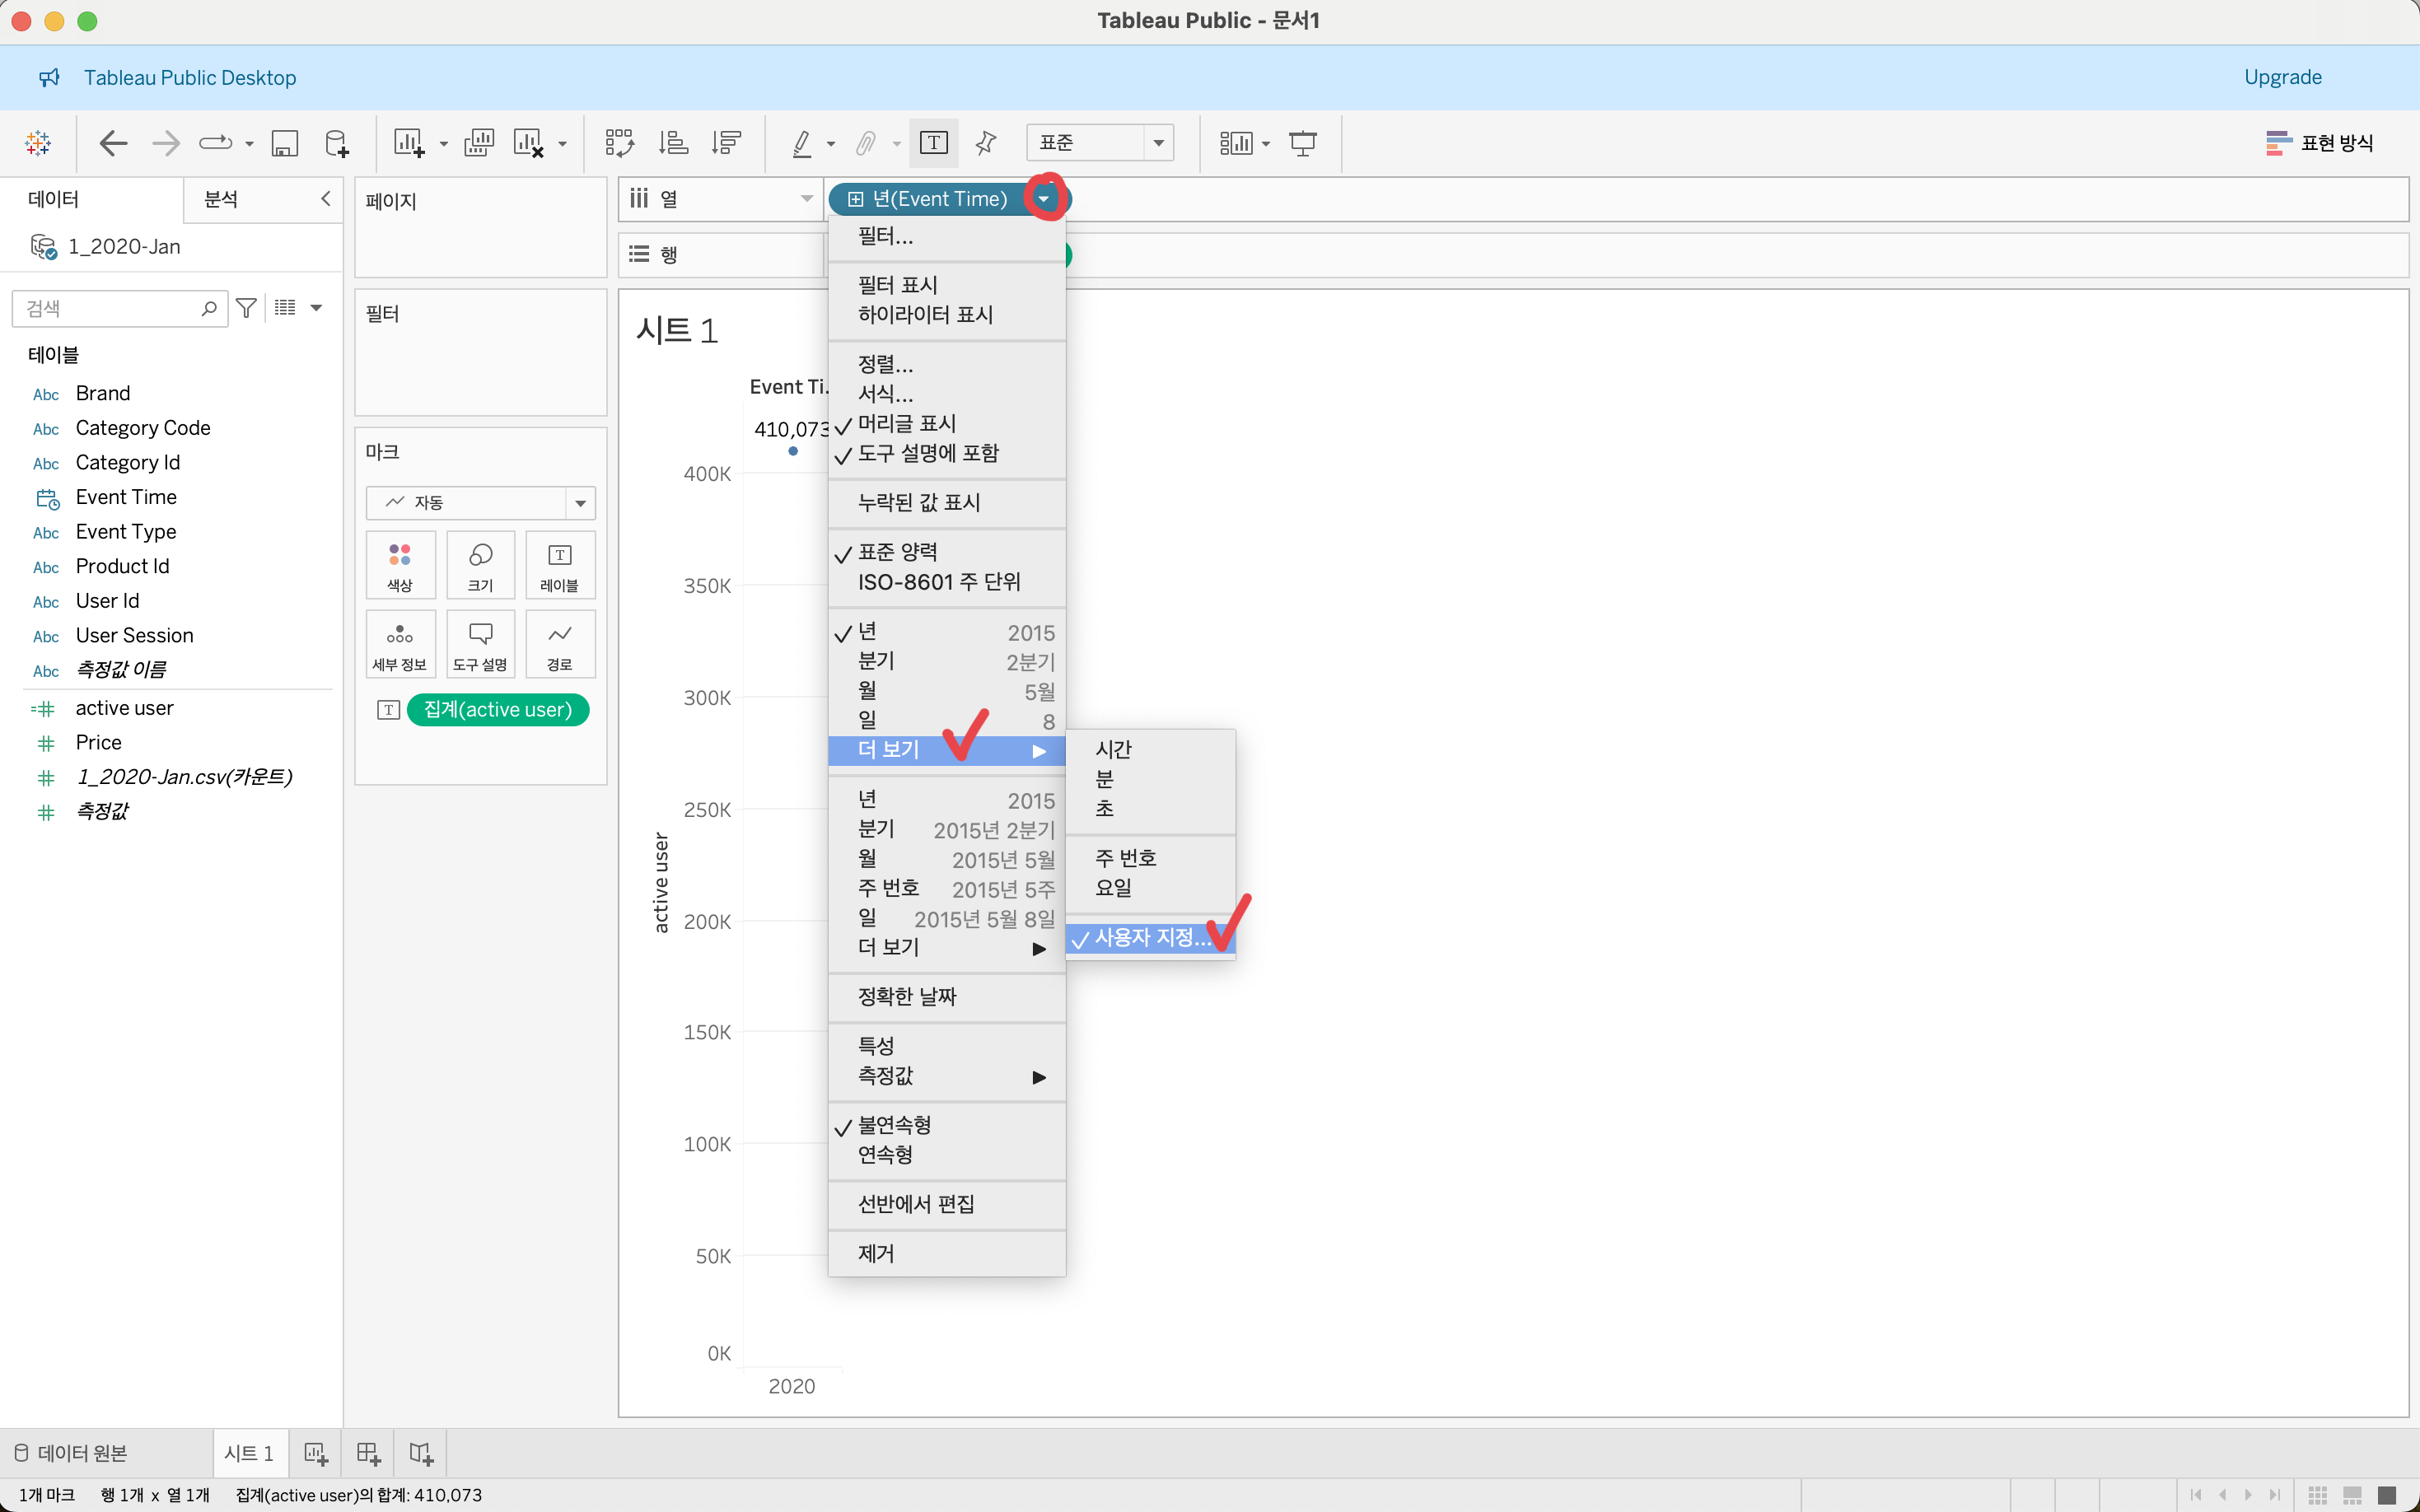Image resolution: width=2420 pixels, height=1512 pixels.
Task: Toggle 도구 설명에 포함 menu option
Action: pyautogui.click(x=927, y=454)
